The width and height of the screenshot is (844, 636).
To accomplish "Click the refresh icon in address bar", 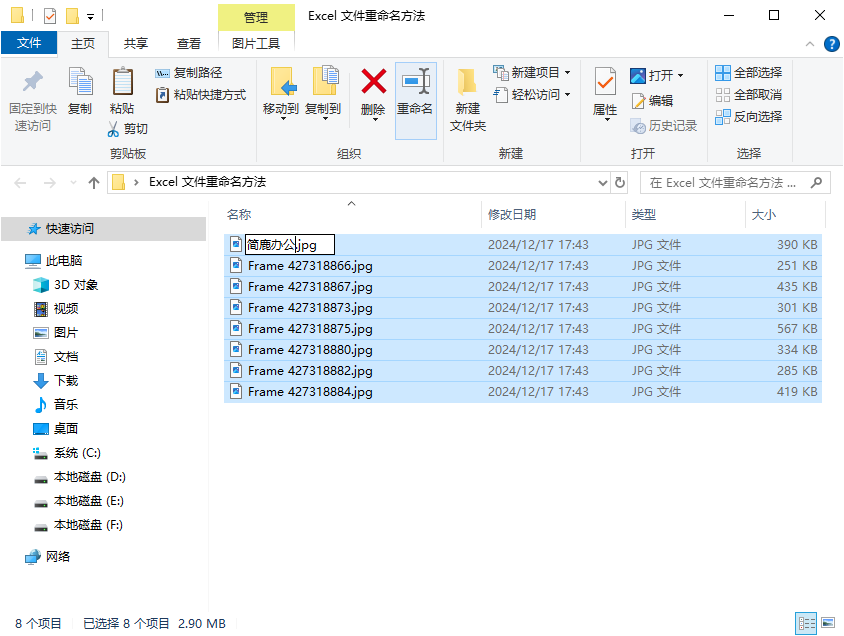I will point(618,182).
